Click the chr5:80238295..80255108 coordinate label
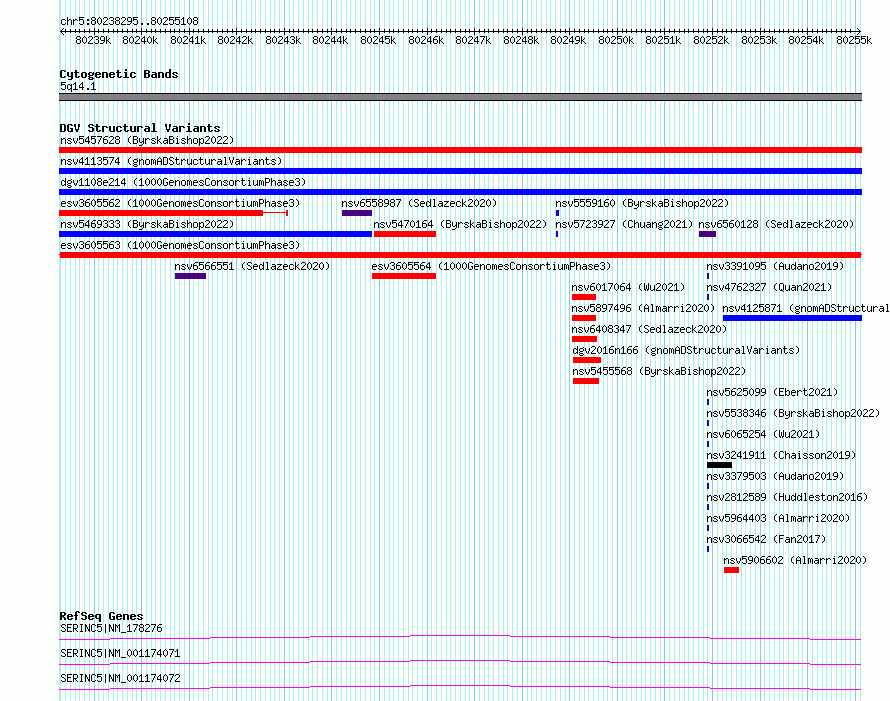Viewport: 890px width, 701px height. 129,21
